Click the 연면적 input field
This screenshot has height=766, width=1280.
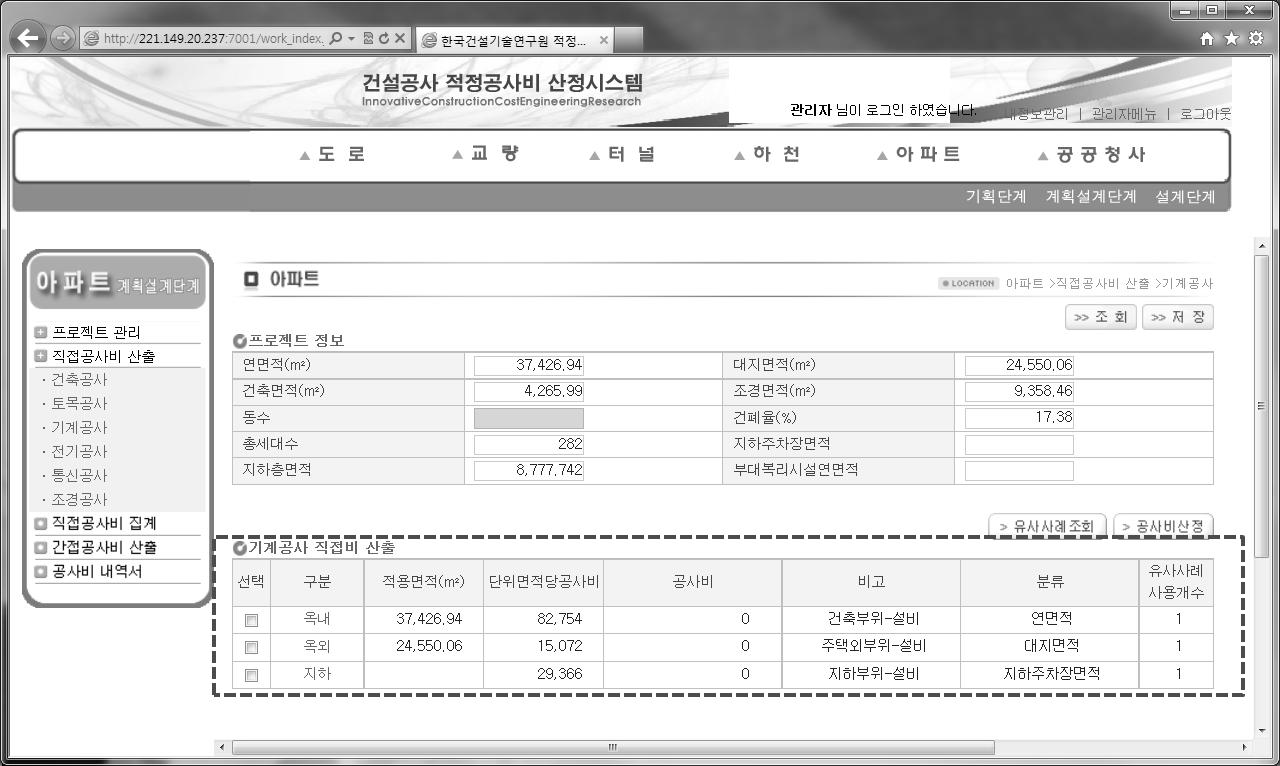pyautogui.click(x=529, y=365)
